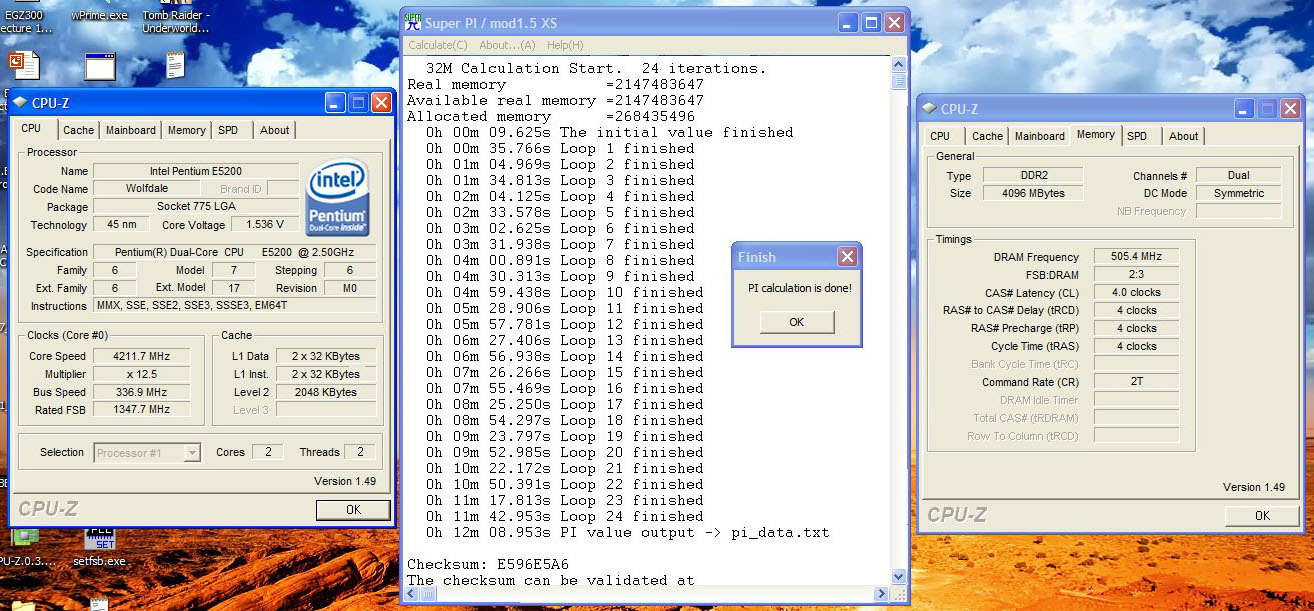Viewport: 1314px width, 611px height.
Task: Click the Intel Pentium Dual-Core inside logo
Action: click(x=337, y=197)
